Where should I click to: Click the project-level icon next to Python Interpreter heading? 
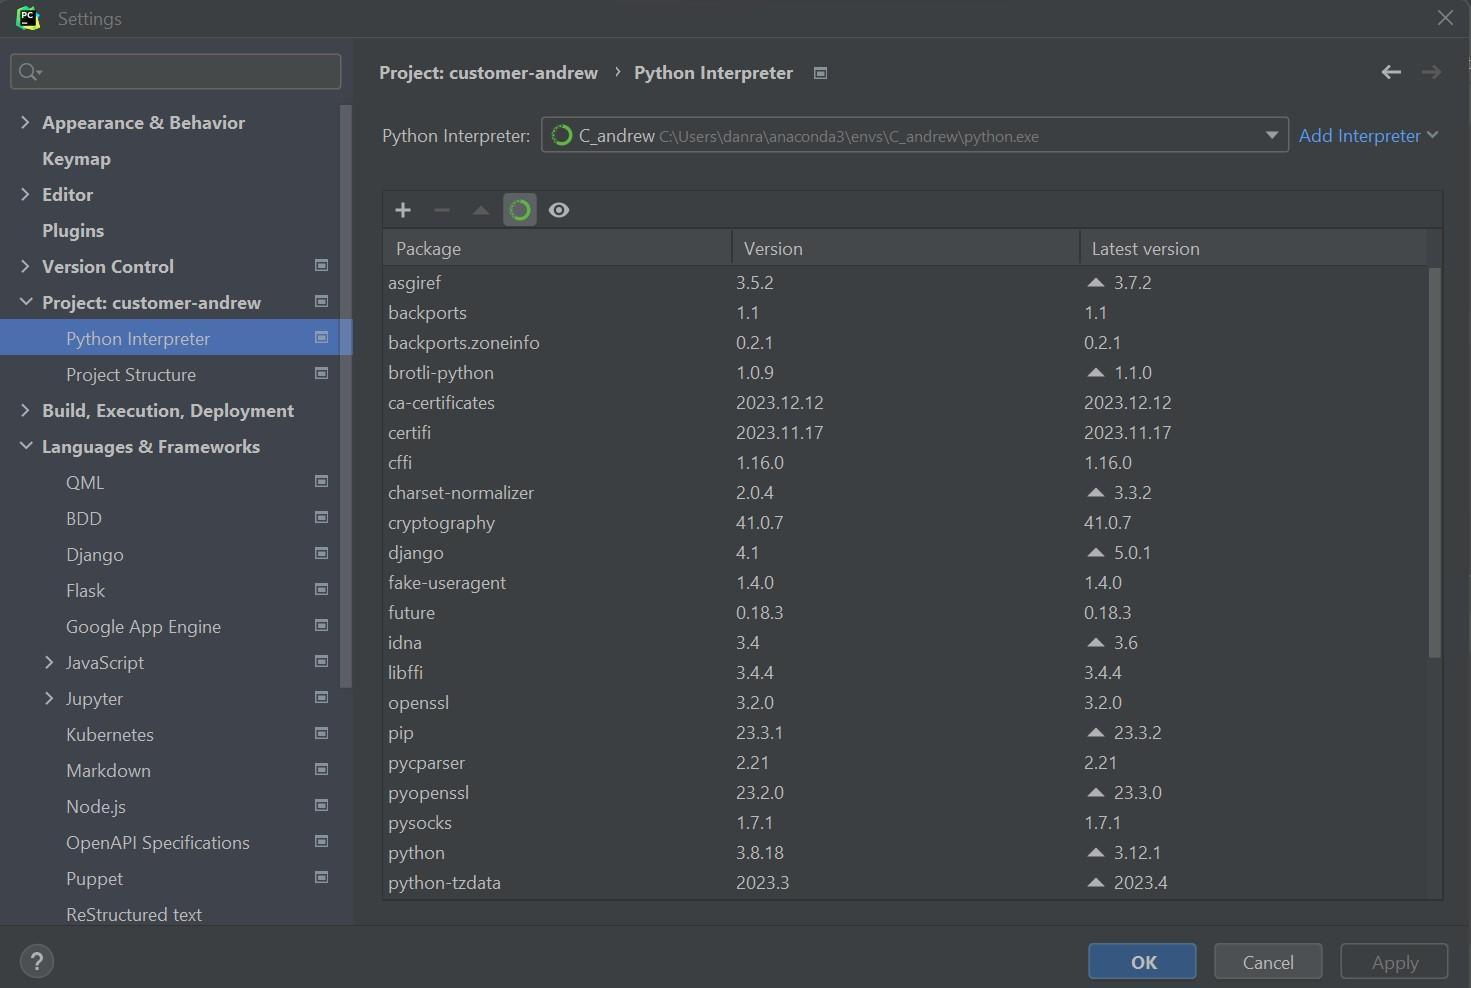pyautogui.click(x=820, y=73)
